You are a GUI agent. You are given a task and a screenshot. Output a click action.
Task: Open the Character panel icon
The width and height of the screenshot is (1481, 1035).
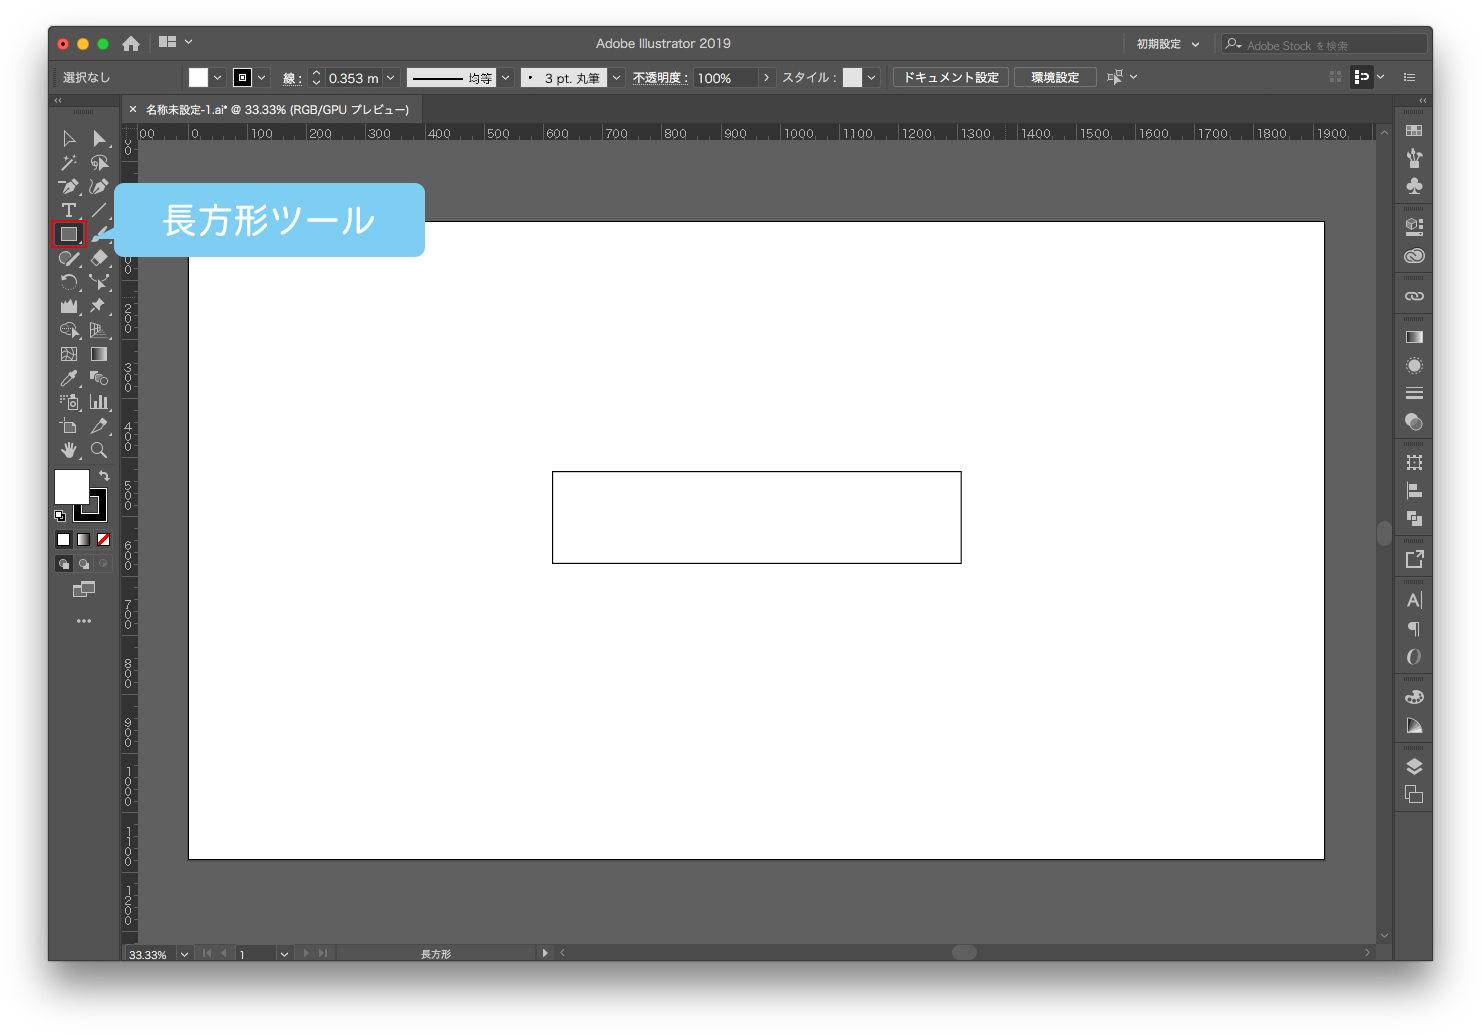[x=1414, y=600]
